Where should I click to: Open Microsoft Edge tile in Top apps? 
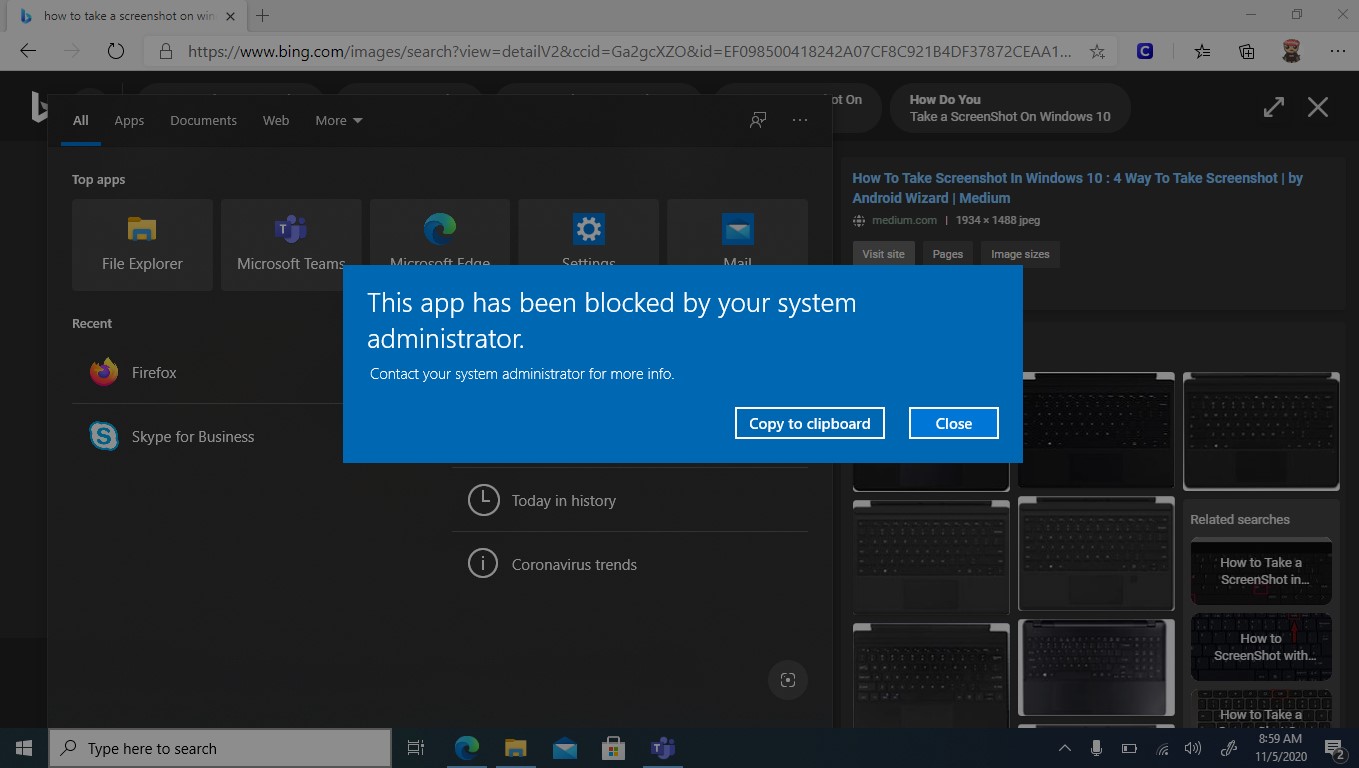click(440, 232)
